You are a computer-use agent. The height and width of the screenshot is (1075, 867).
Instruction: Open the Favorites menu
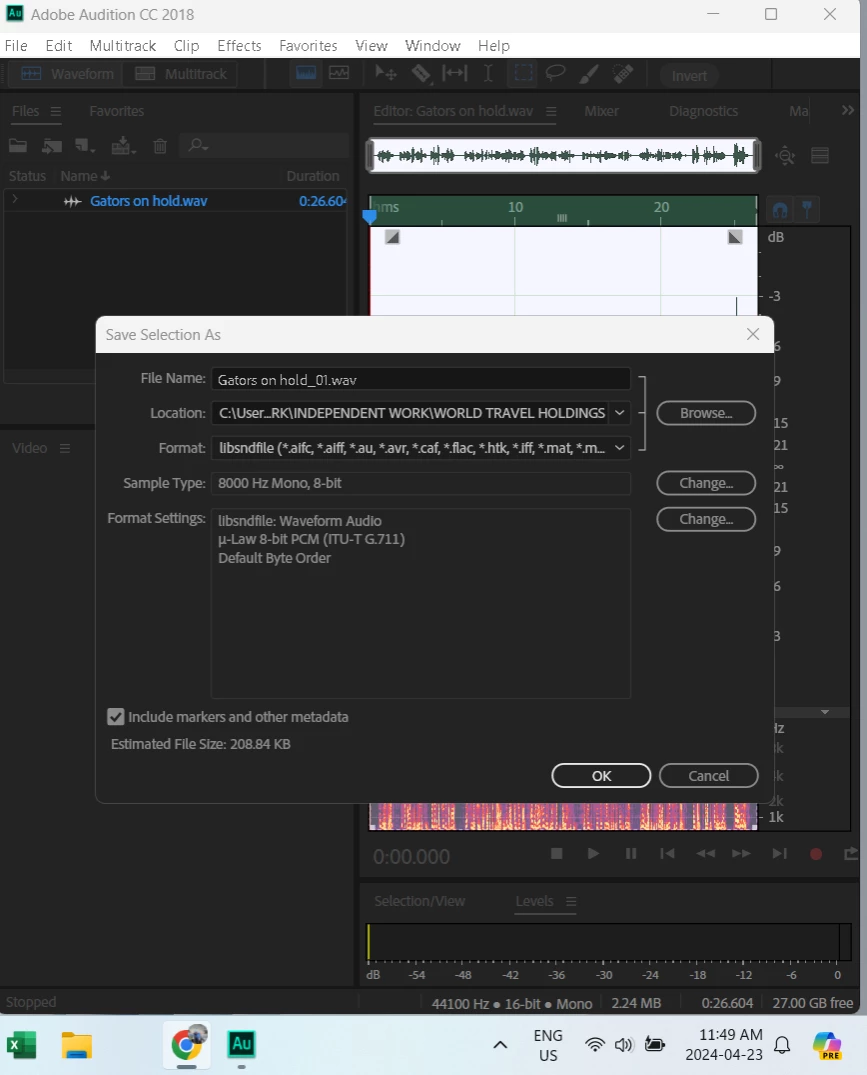[308, 46]
